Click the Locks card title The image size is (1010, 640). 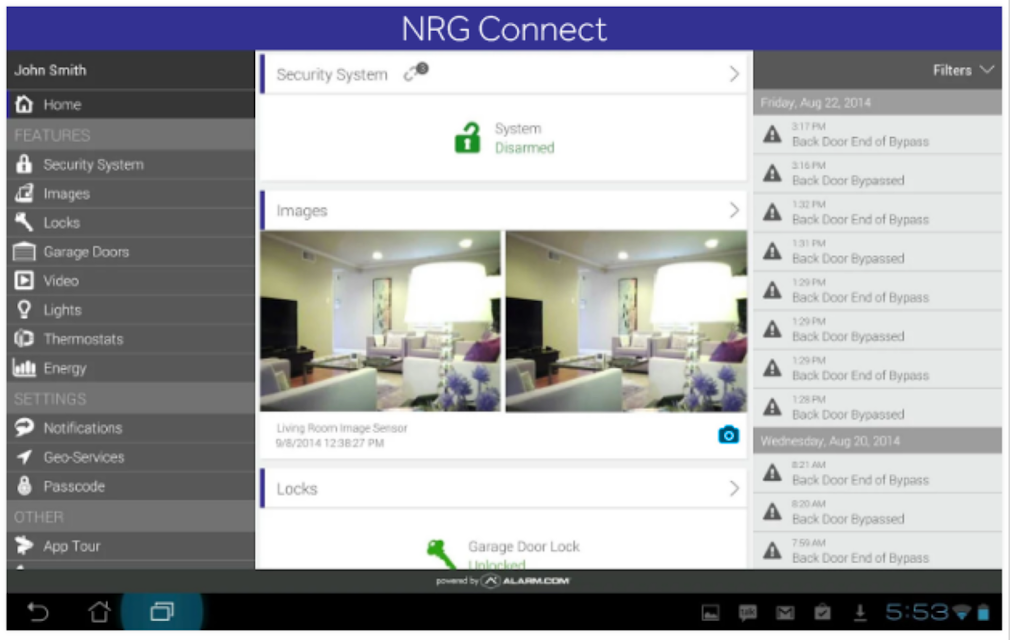click(x=297, y=489)
